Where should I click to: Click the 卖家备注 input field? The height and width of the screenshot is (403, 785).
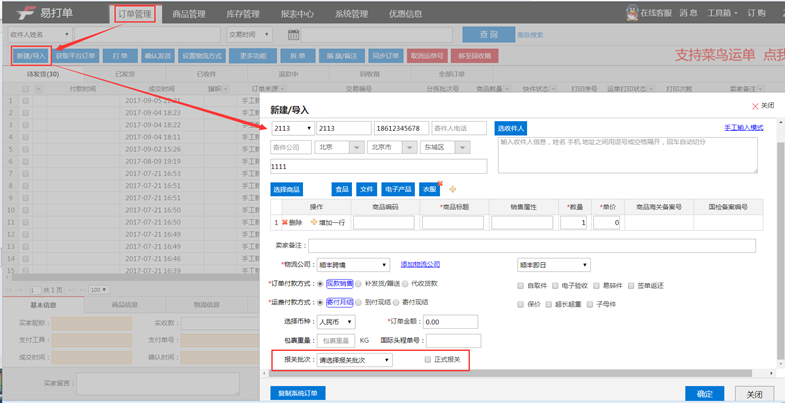[532, 246]
